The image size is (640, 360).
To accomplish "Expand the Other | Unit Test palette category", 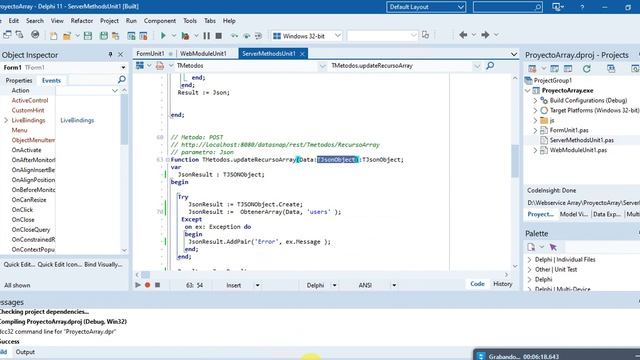I will pos(529,269).
